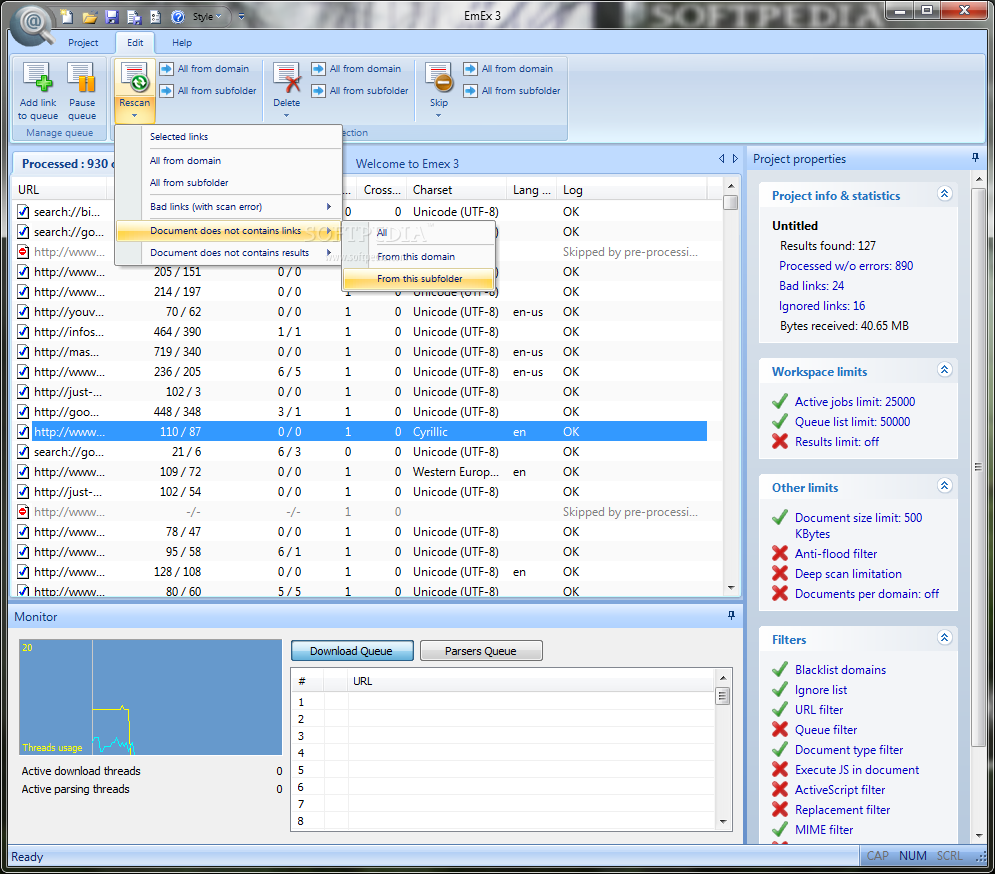Viewport: 995px width, 874px height.
Task: Click the Deep scan limitation link
Action: pyautogui.click(x=848, y=574)
